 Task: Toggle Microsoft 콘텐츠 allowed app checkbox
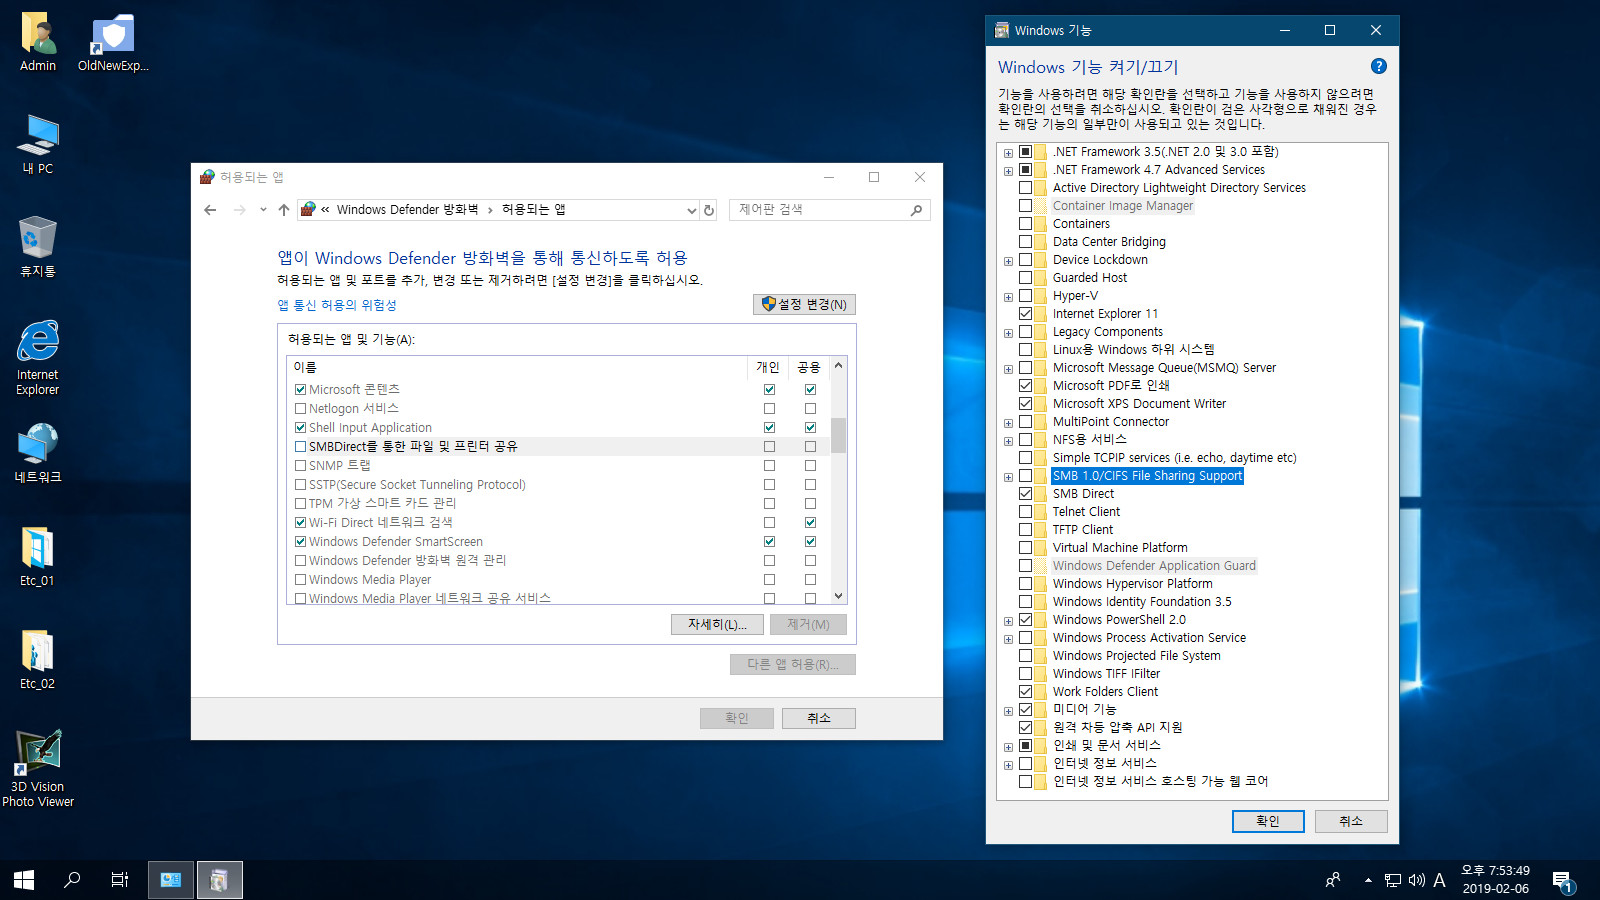tap(300, 390)
